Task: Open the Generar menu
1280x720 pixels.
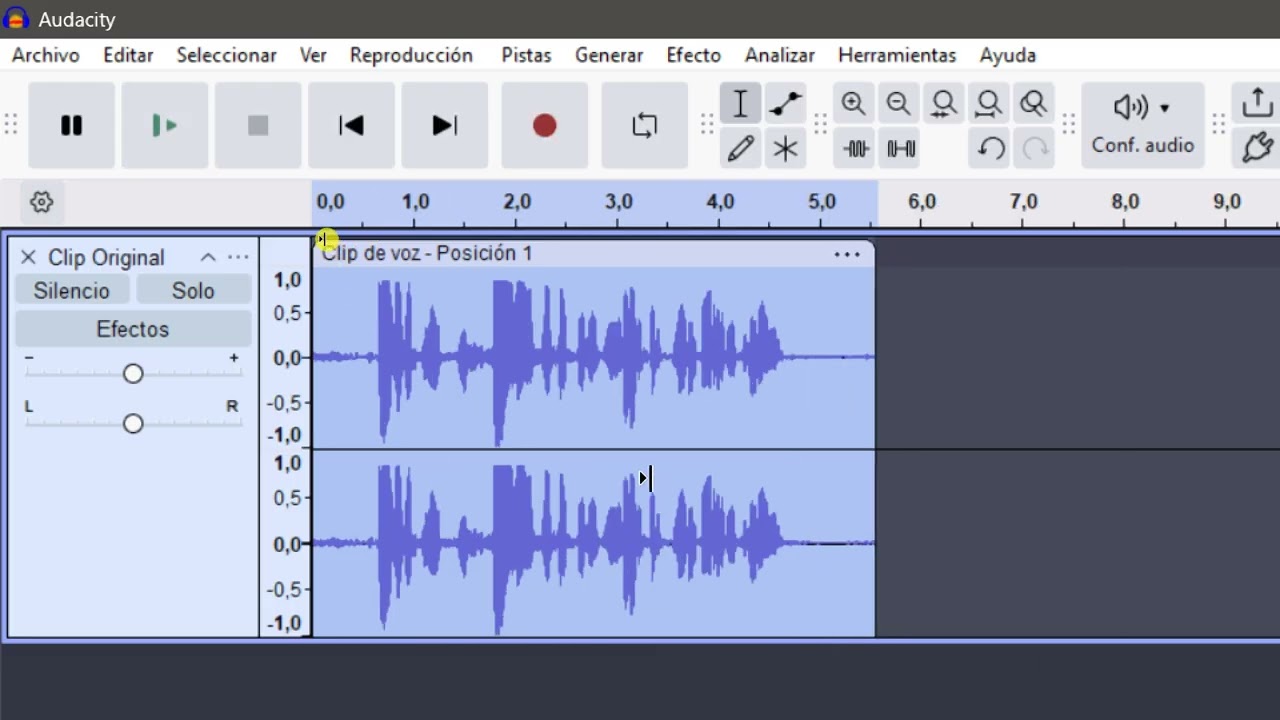Action: pyautogui.click(x=609, y=55)
